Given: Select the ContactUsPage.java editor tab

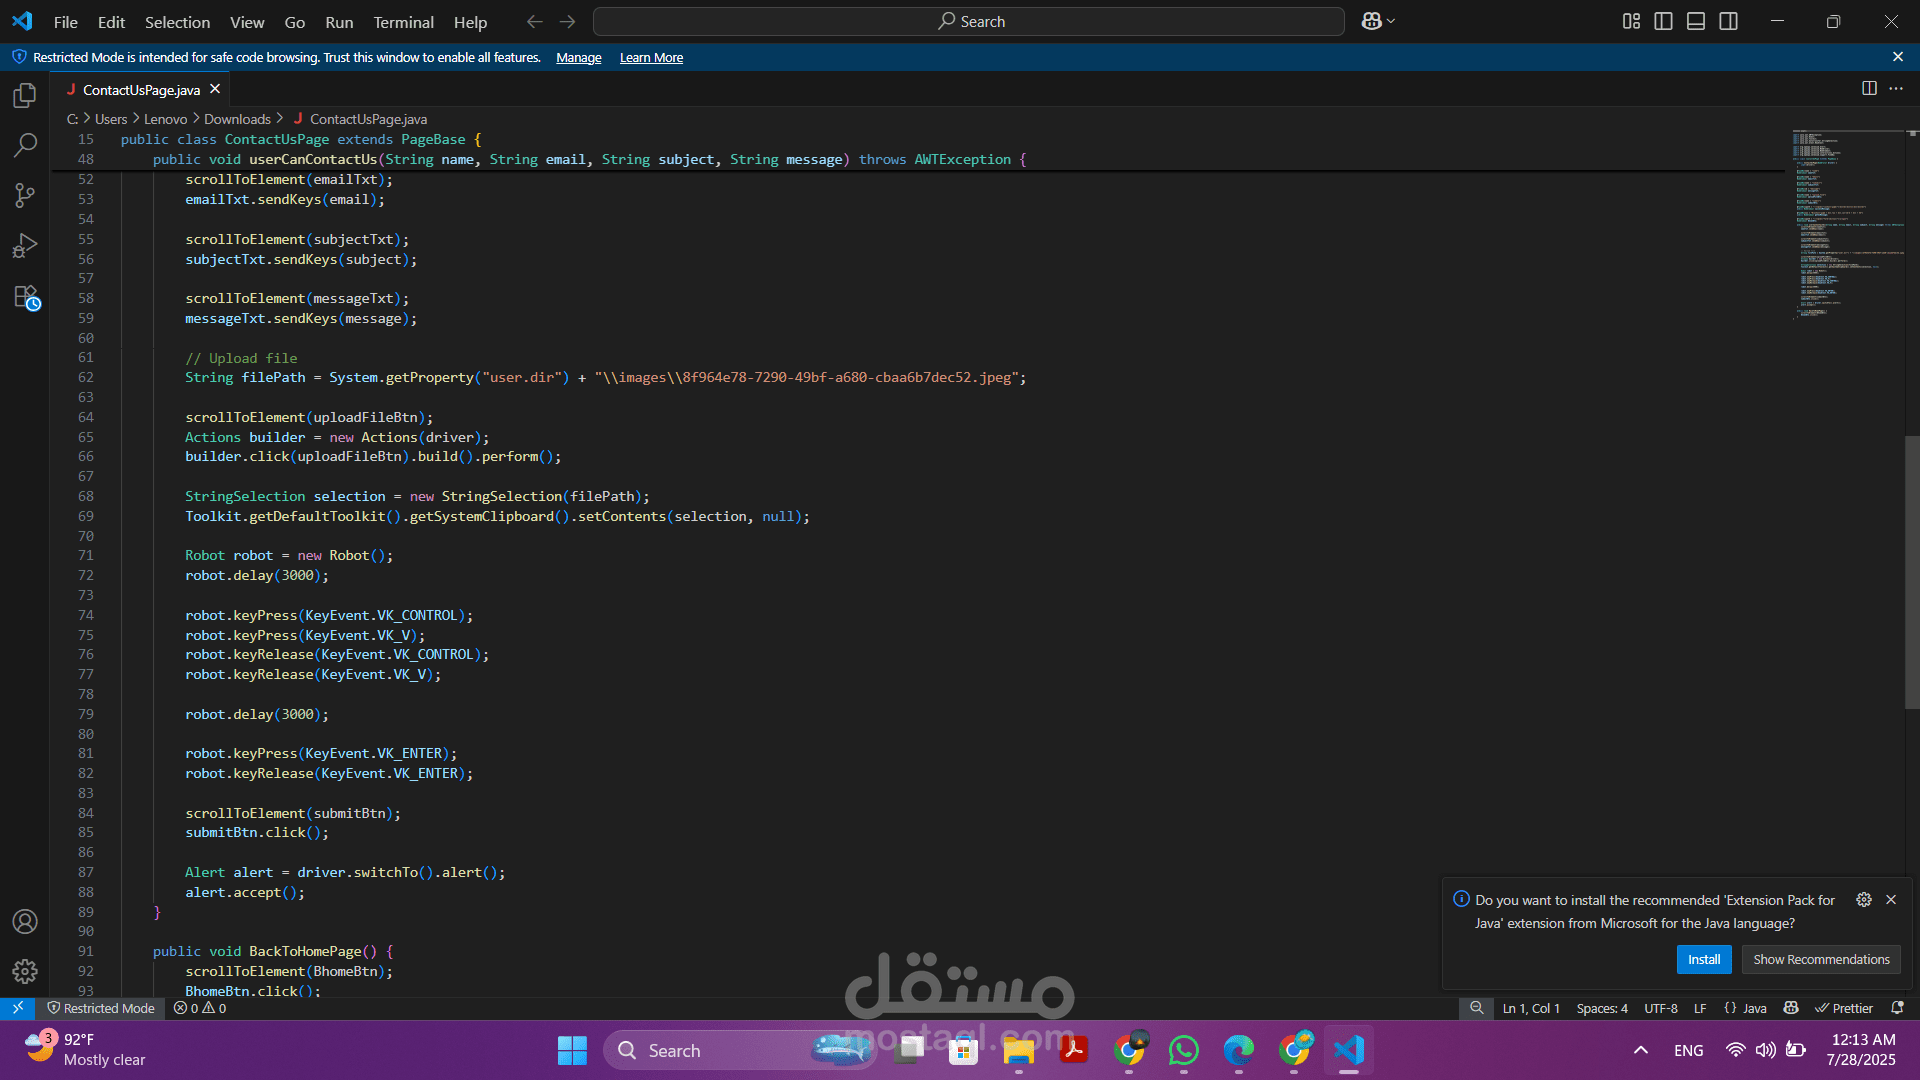Looking at the screenshot, I should 141,90.
